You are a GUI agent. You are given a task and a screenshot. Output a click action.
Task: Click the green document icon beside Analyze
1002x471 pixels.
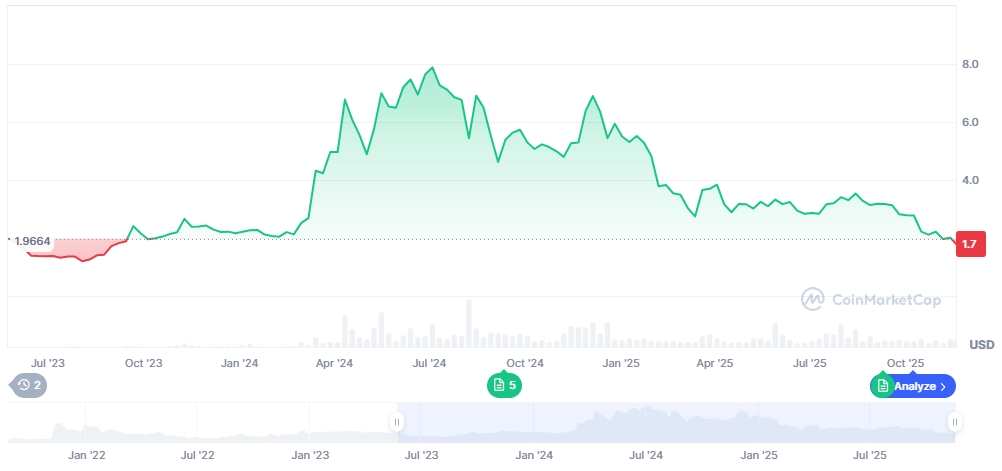point(883,385)
